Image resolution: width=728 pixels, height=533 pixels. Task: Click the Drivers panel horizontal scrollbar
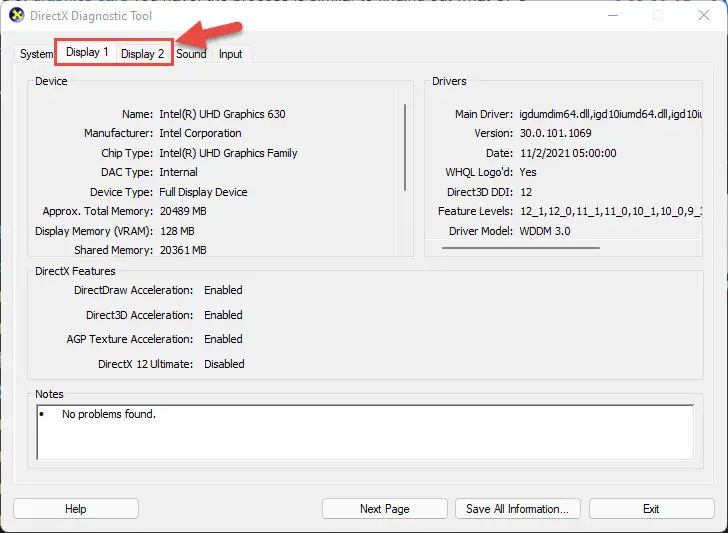coord(520,248)
